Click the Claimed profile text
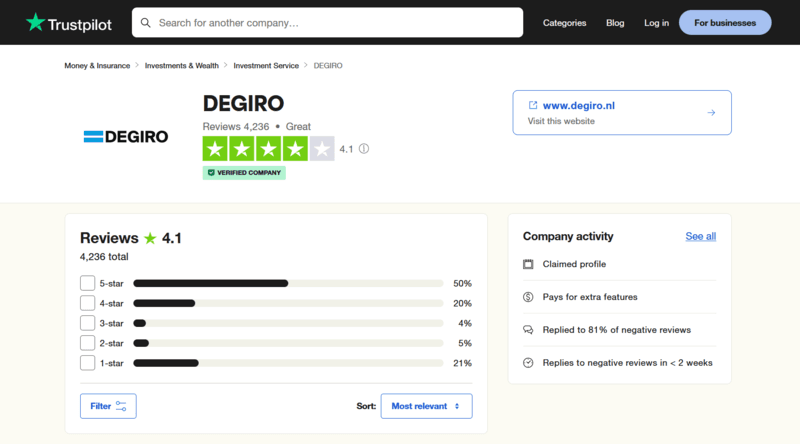 574,264
